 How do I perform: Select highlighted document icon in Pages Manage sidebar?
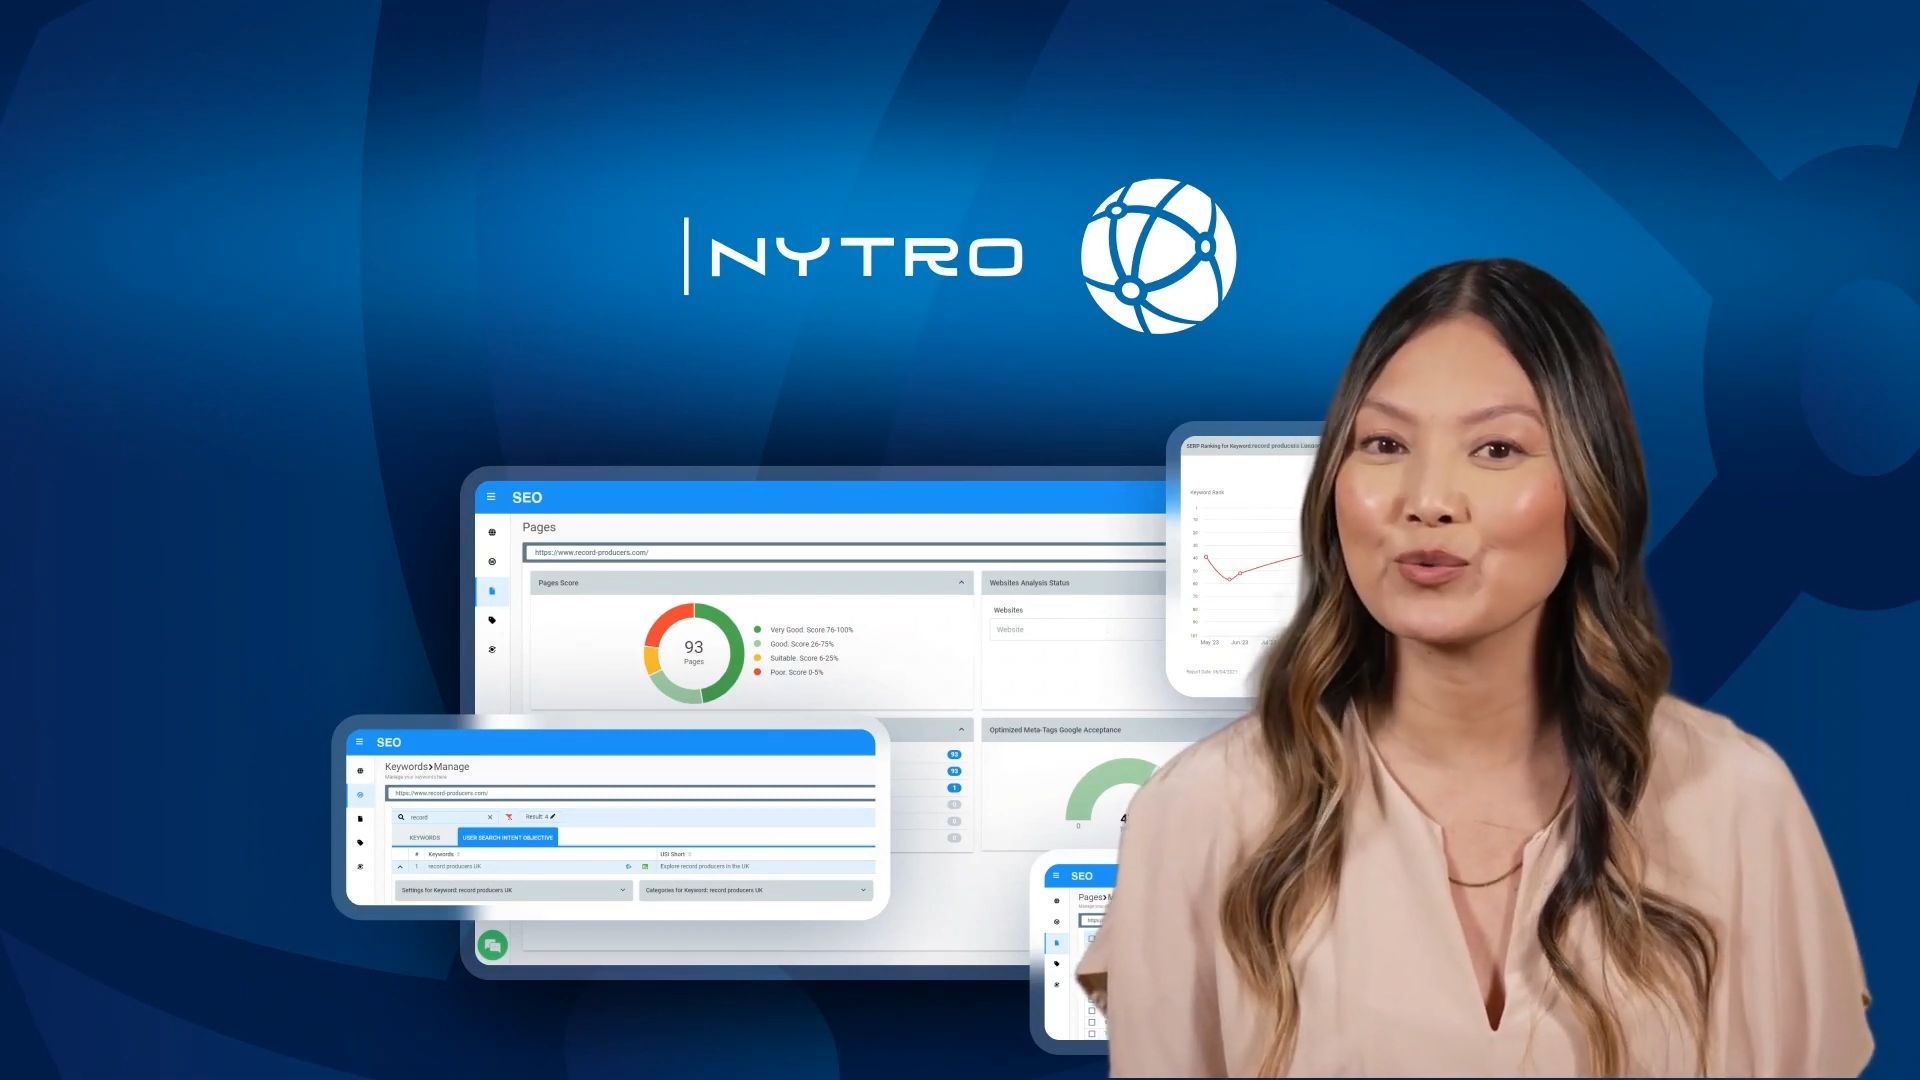1056,943
